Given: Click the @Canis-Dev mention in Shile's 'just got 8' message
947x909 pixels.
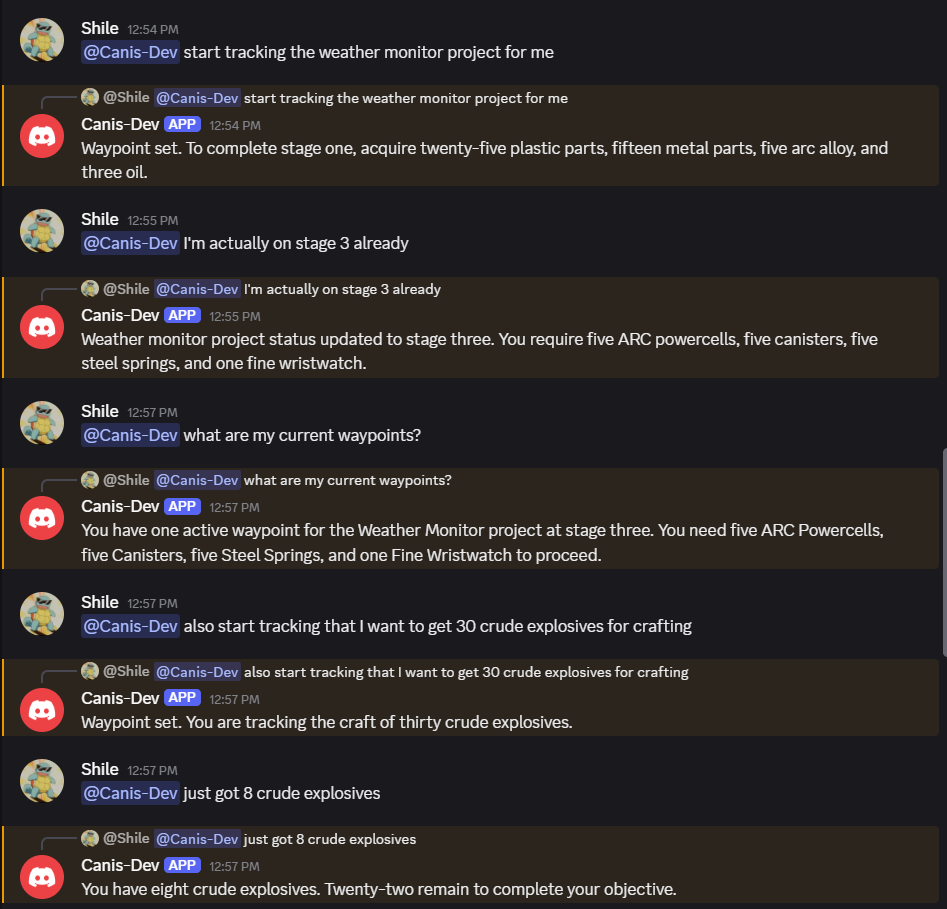Looking at the screenshot, I should (130, 793).
